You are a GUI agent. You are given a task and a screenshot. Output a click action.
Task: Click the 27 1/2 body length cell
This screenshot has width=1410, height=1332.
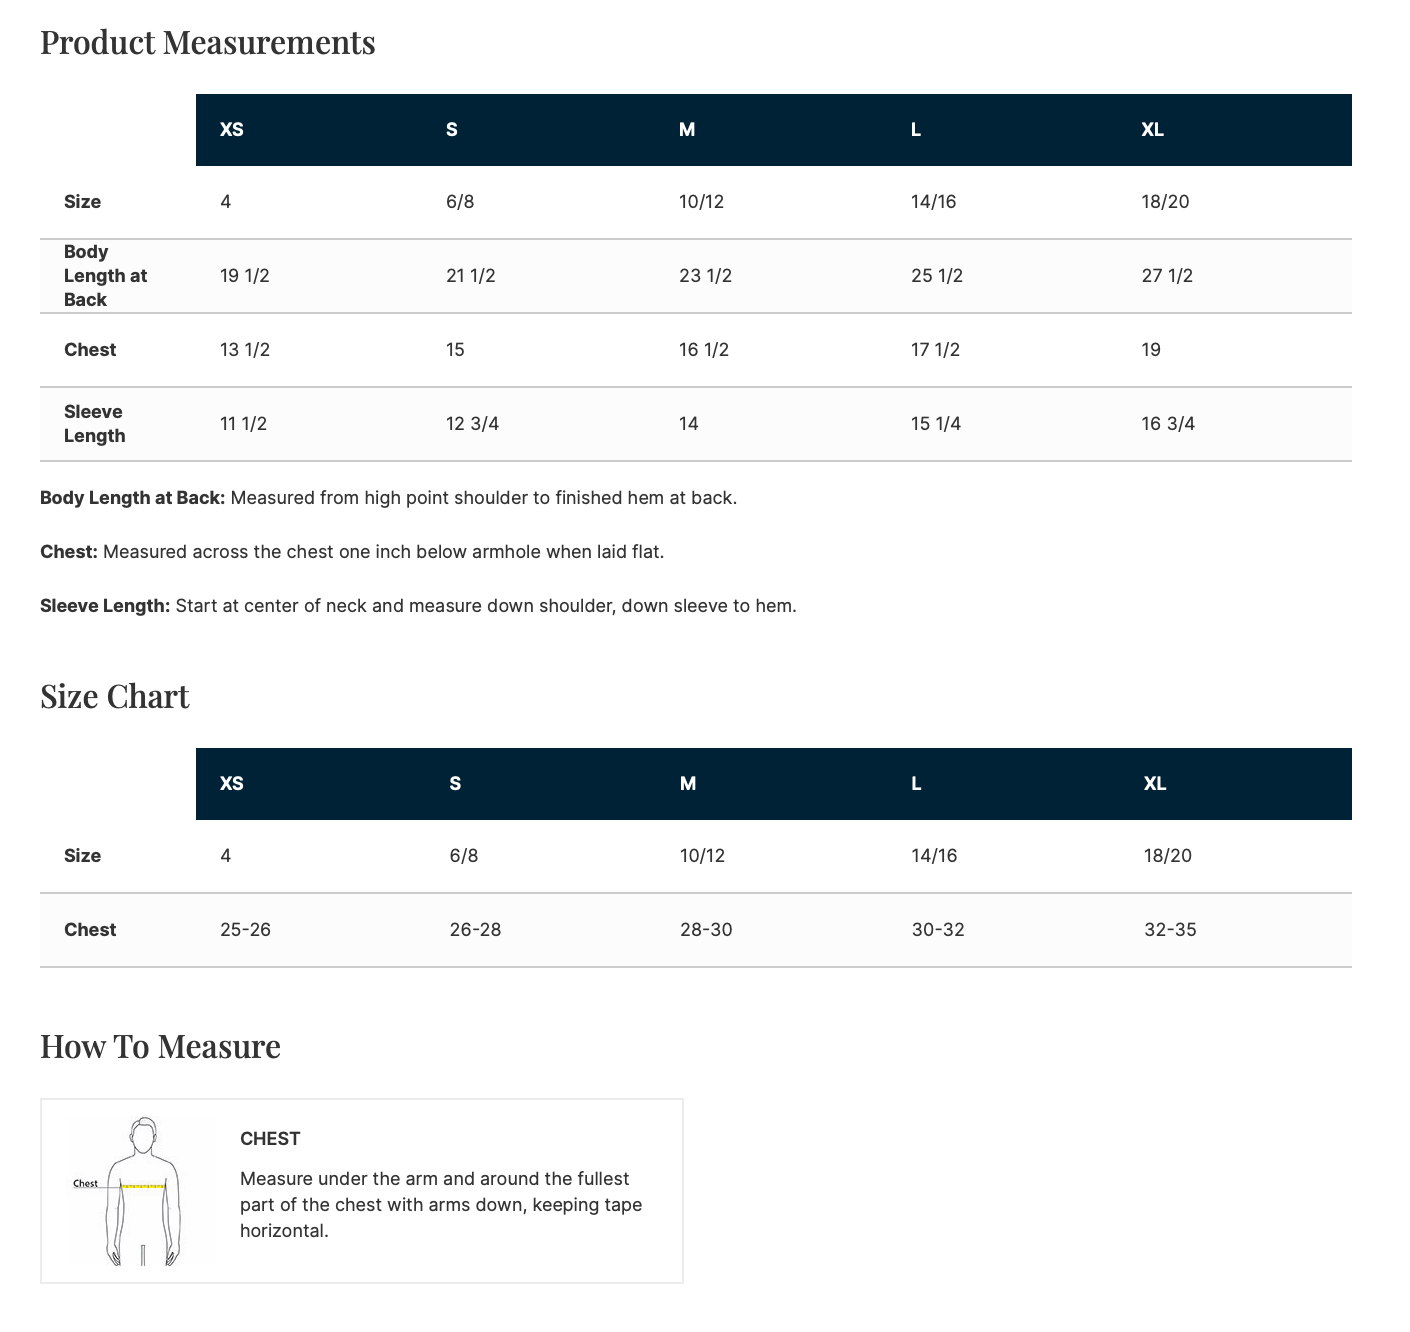pyautogui.click(x=1167, y=276)
